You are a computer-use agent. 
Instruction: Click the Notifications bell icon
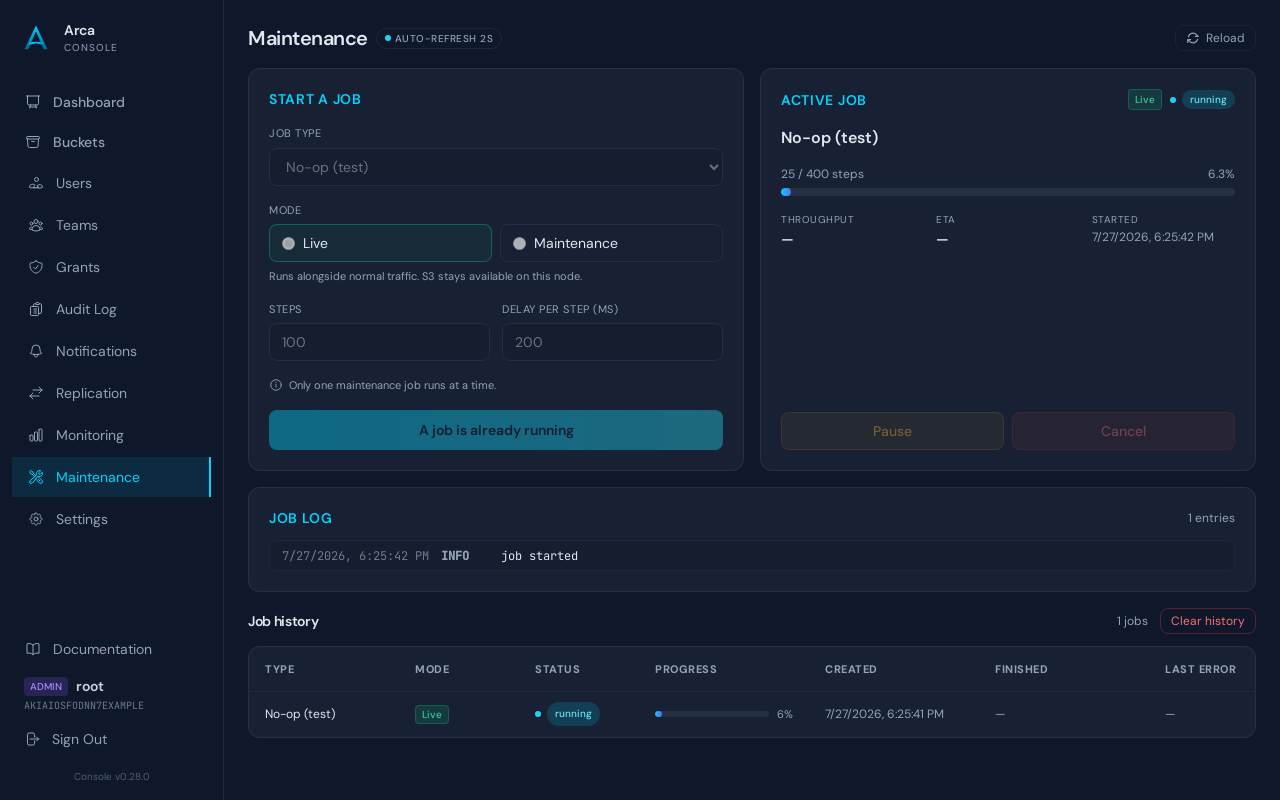point(36,351)
